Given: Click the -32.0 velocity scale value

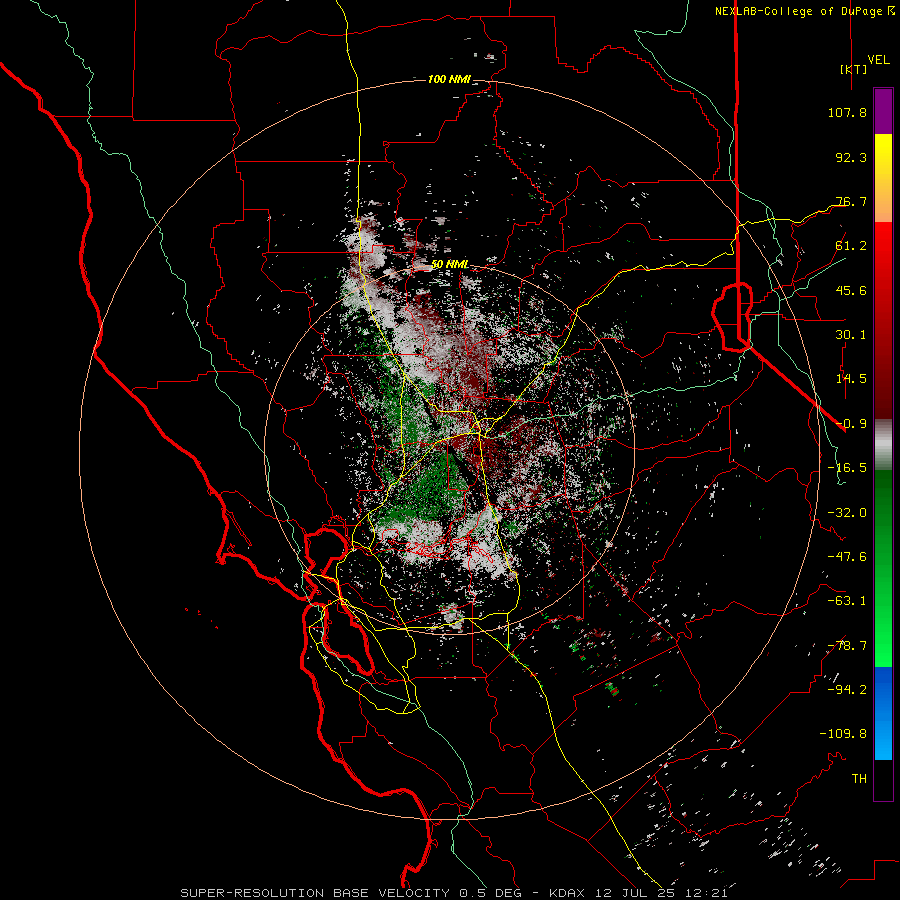Looking at the screenshot, I should [x=847, y=513].
